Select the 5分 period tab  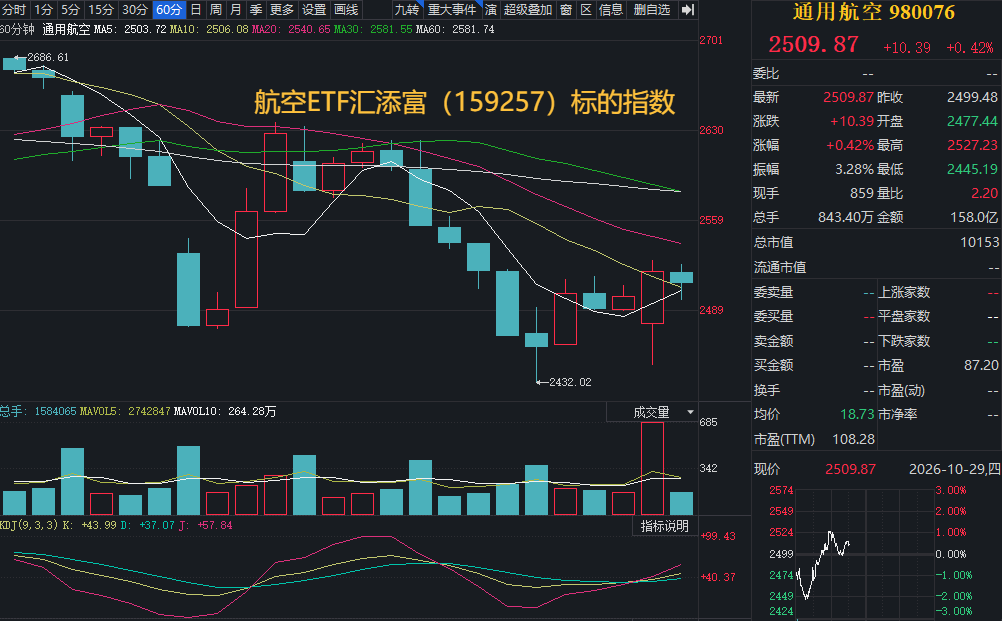click(70, 10)
